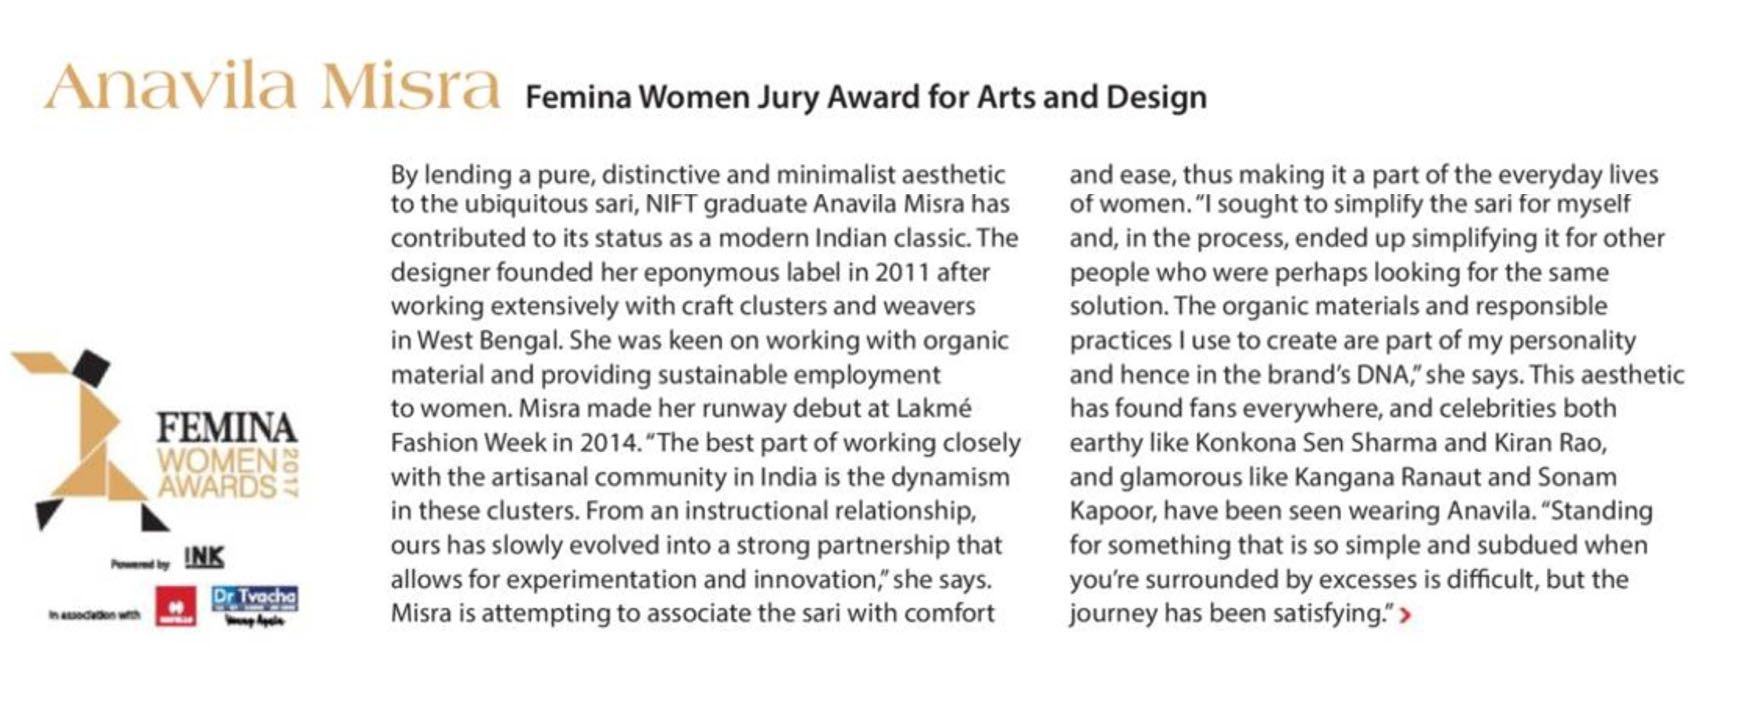Click the black square atop the tangram figure

pos(91,367)
